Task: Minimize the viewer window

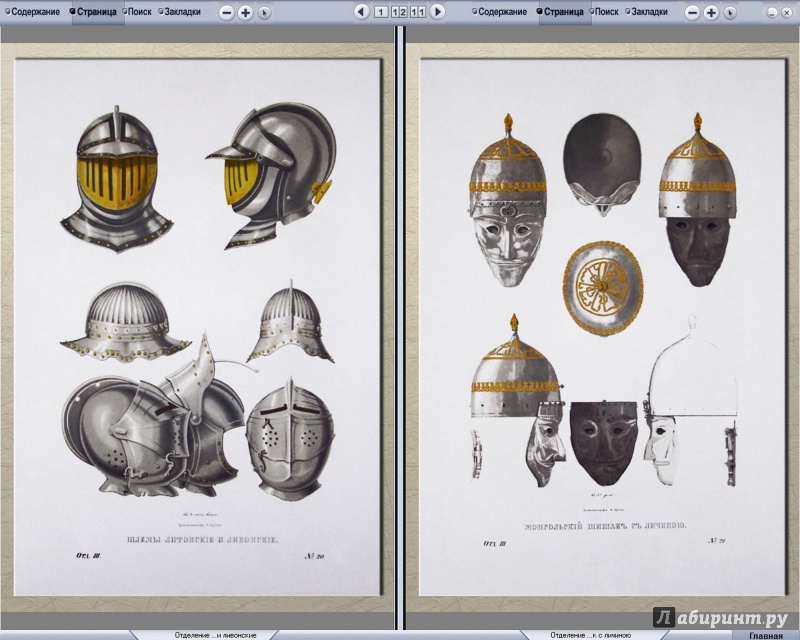Action: click(772, 13)
